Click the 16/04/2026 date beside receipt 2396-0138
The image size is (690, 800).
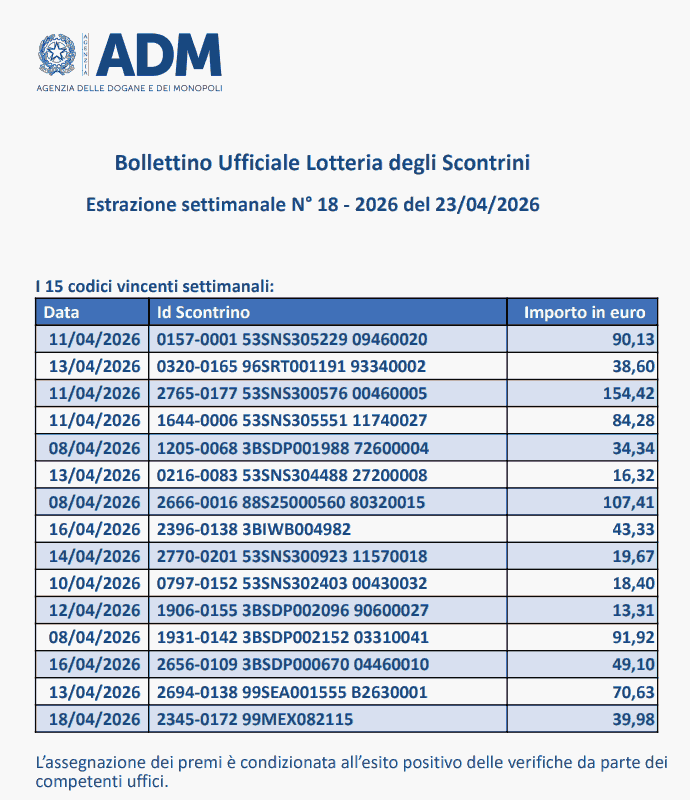click(x=94, y=528)
